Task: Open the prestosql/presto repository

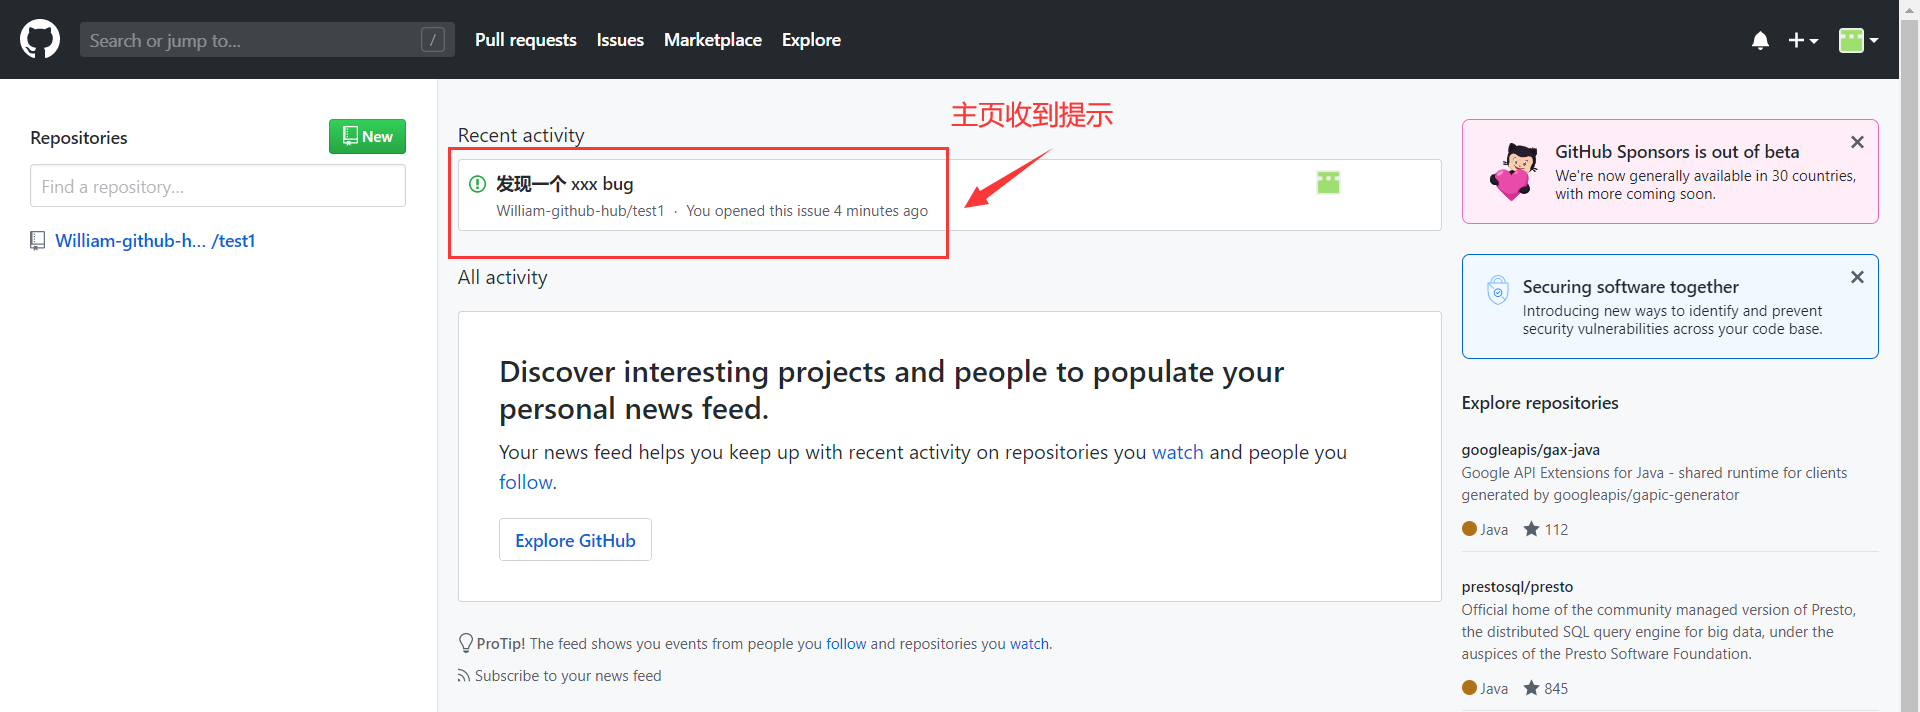Action: pos(1517,587)
